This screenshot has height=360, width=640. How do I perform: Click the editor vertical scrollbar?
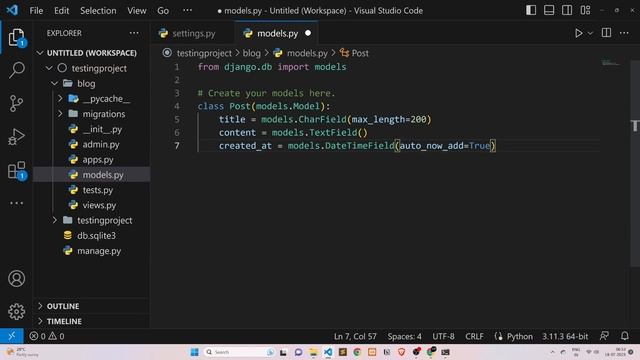point(635,163)
